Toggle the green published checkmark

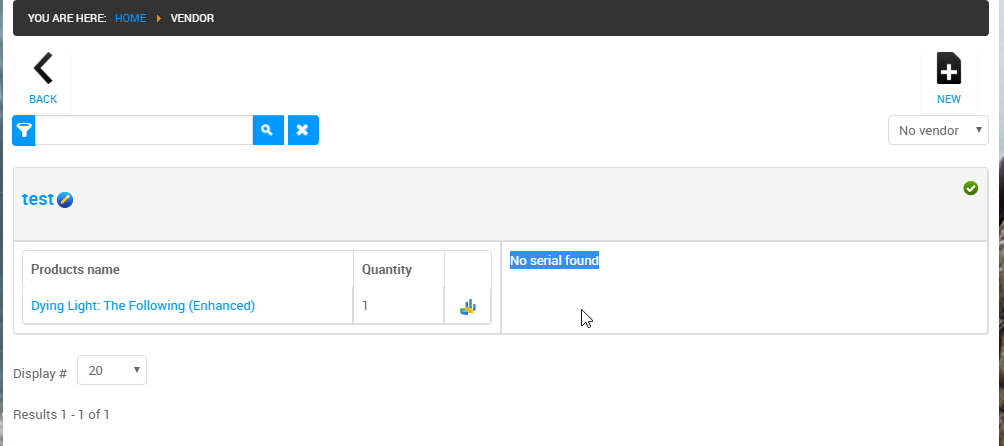click(970, 188)
